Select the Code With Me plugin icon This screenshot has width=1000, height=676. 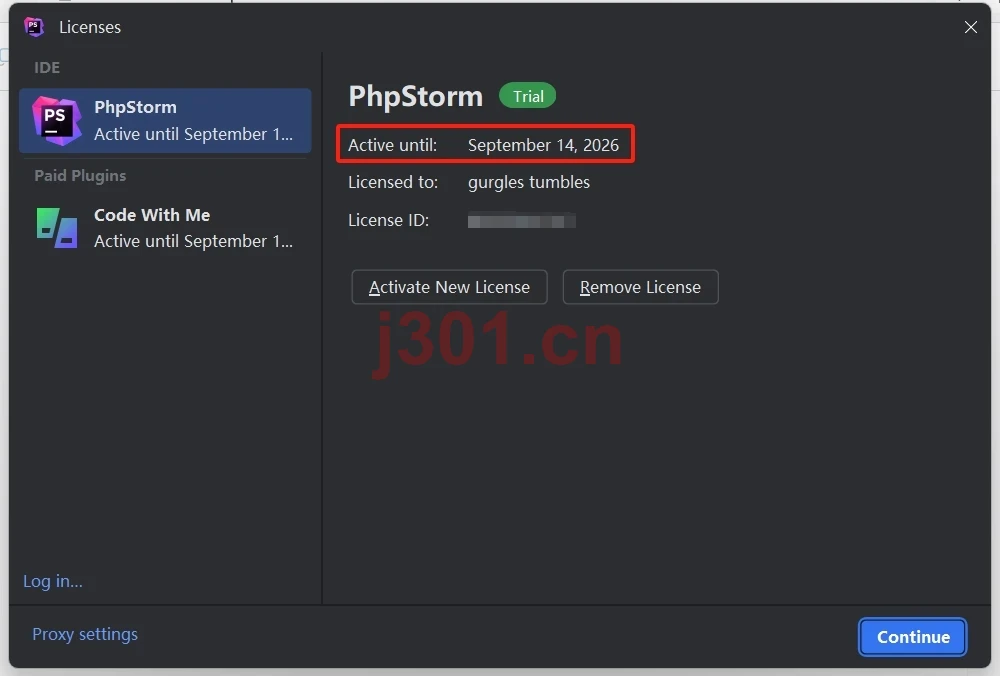[57, 228]
